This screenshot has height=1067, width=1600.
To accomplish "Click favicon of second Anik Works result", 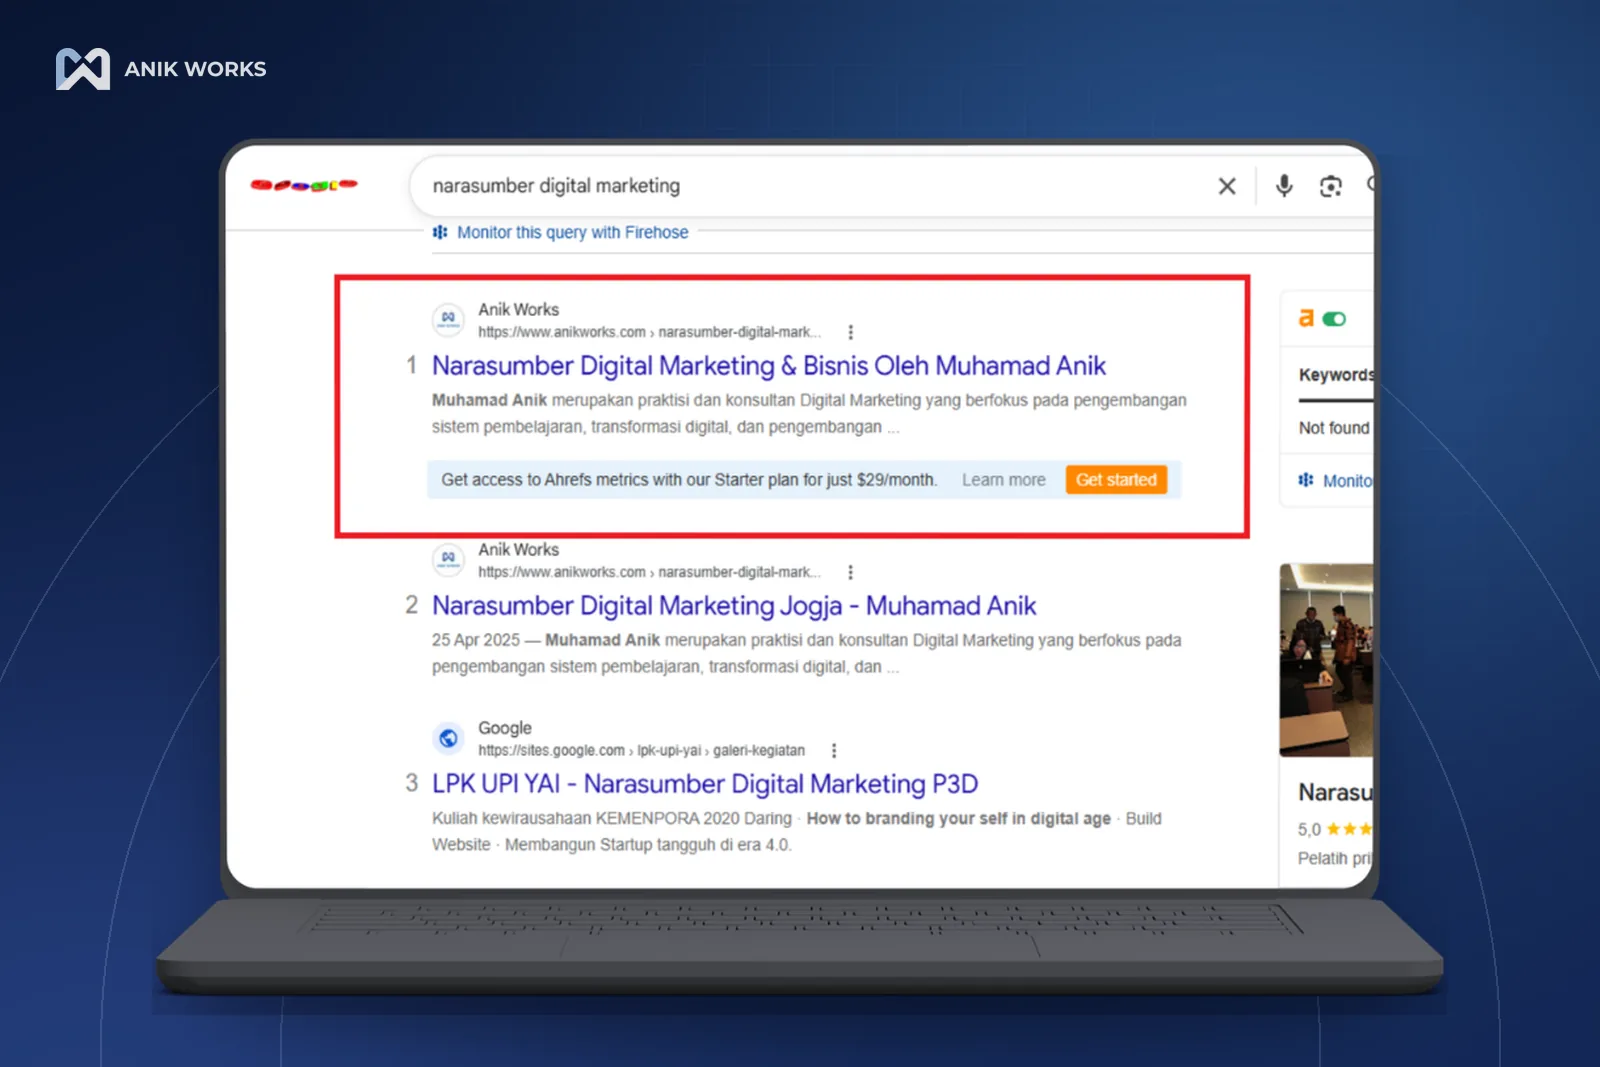I will click(x=448, y=559).
